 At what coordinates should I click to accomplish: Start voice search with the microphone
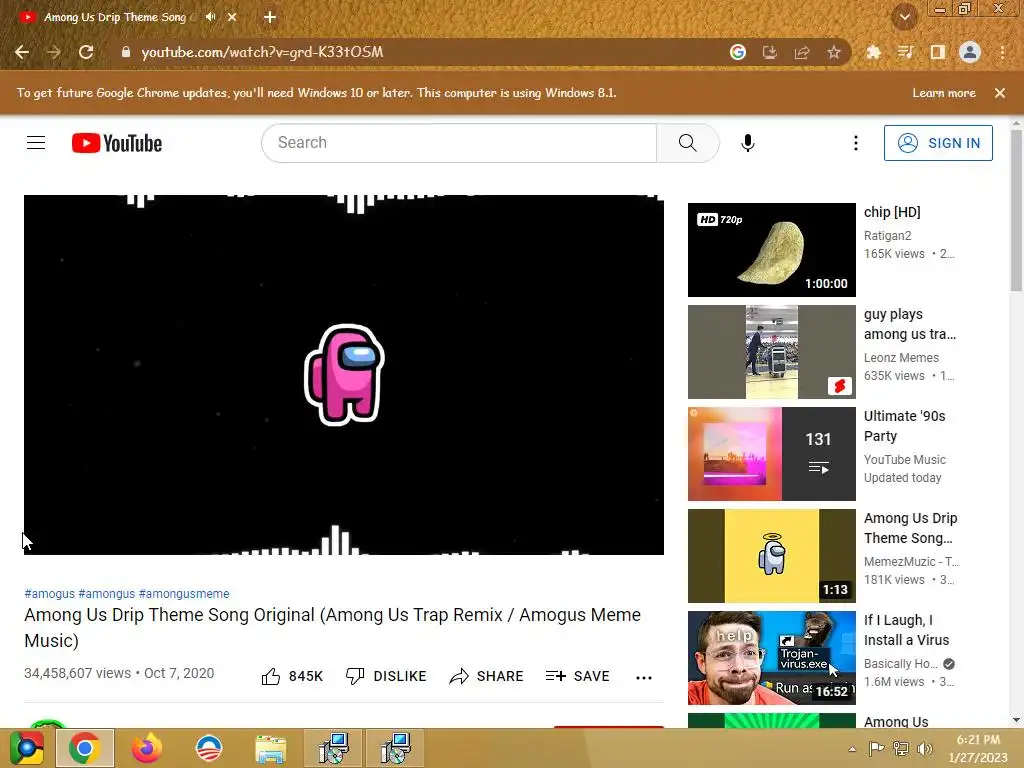[748, 142]
